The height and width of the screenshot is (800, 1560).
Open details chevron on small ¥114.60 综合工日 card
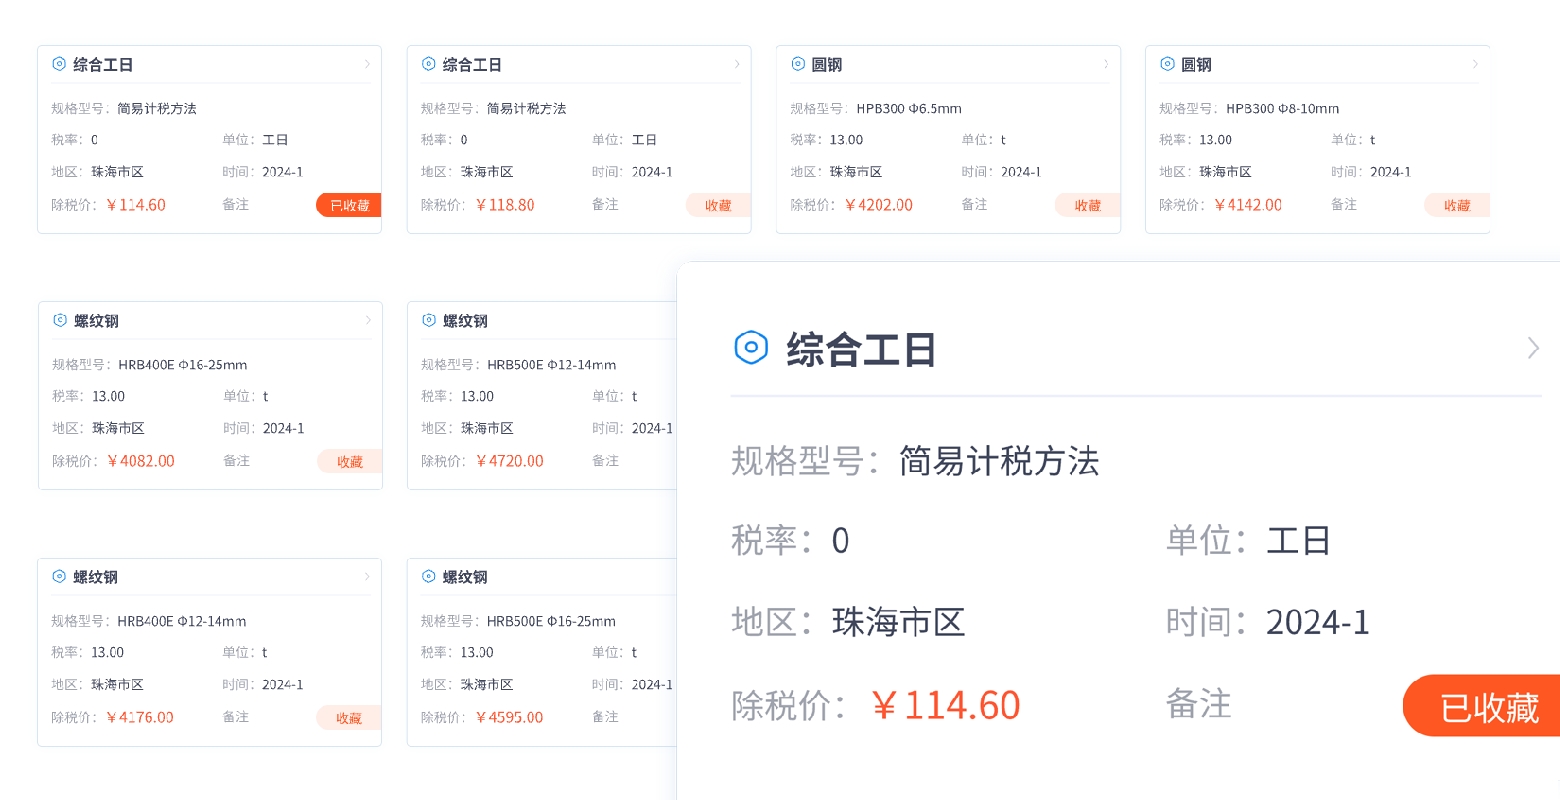tap(367, 64)
